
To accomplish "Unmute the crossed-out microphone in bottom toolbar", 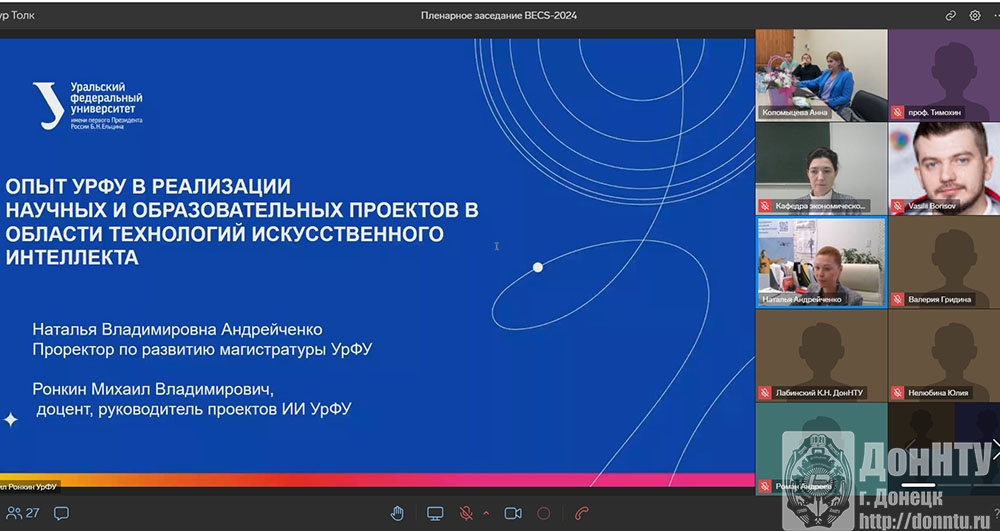I will [466, 513].
